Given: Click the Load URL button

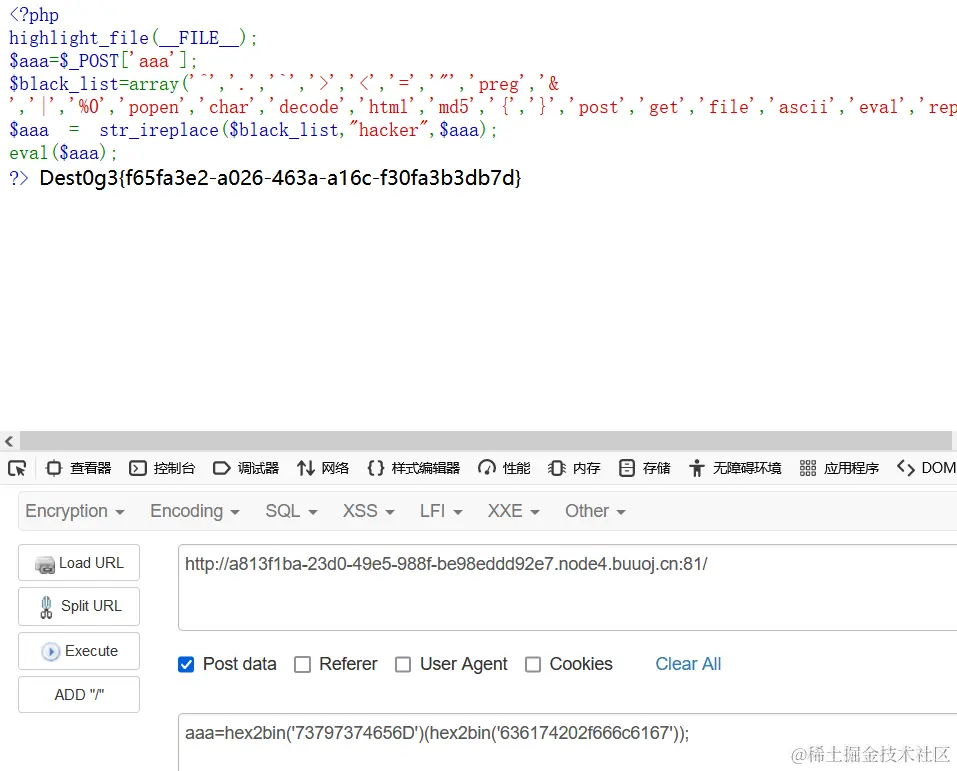Looking at the screenshot, I should pyautogui.click(x=79, y=563).
